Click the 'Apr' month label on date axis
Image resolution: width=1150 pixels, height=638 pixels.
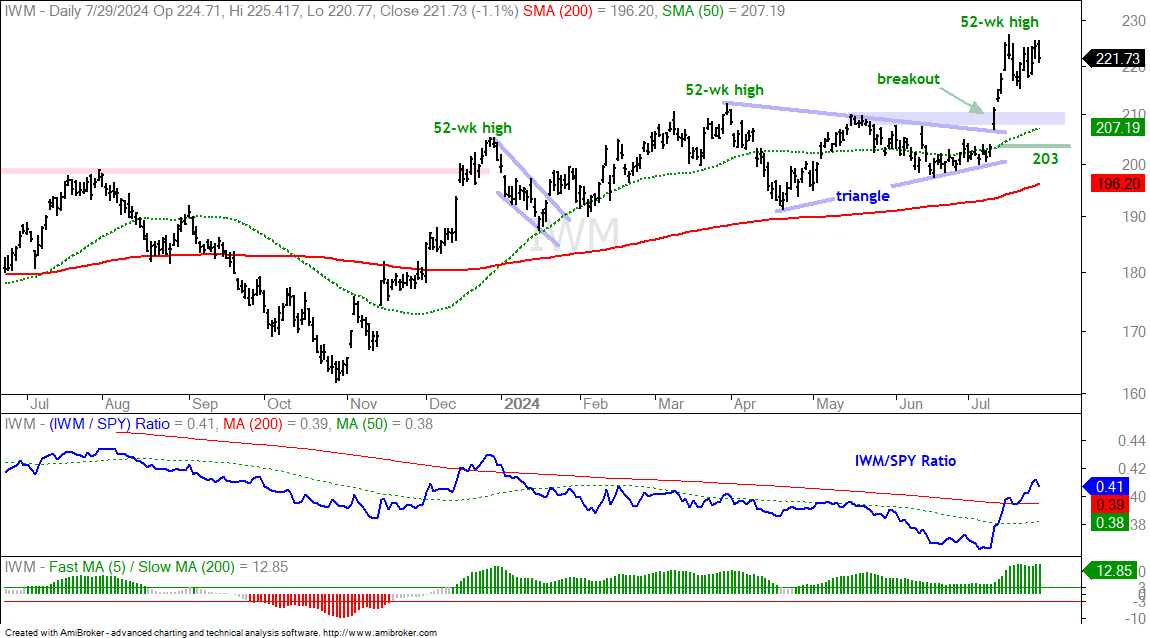pos(745,403)
